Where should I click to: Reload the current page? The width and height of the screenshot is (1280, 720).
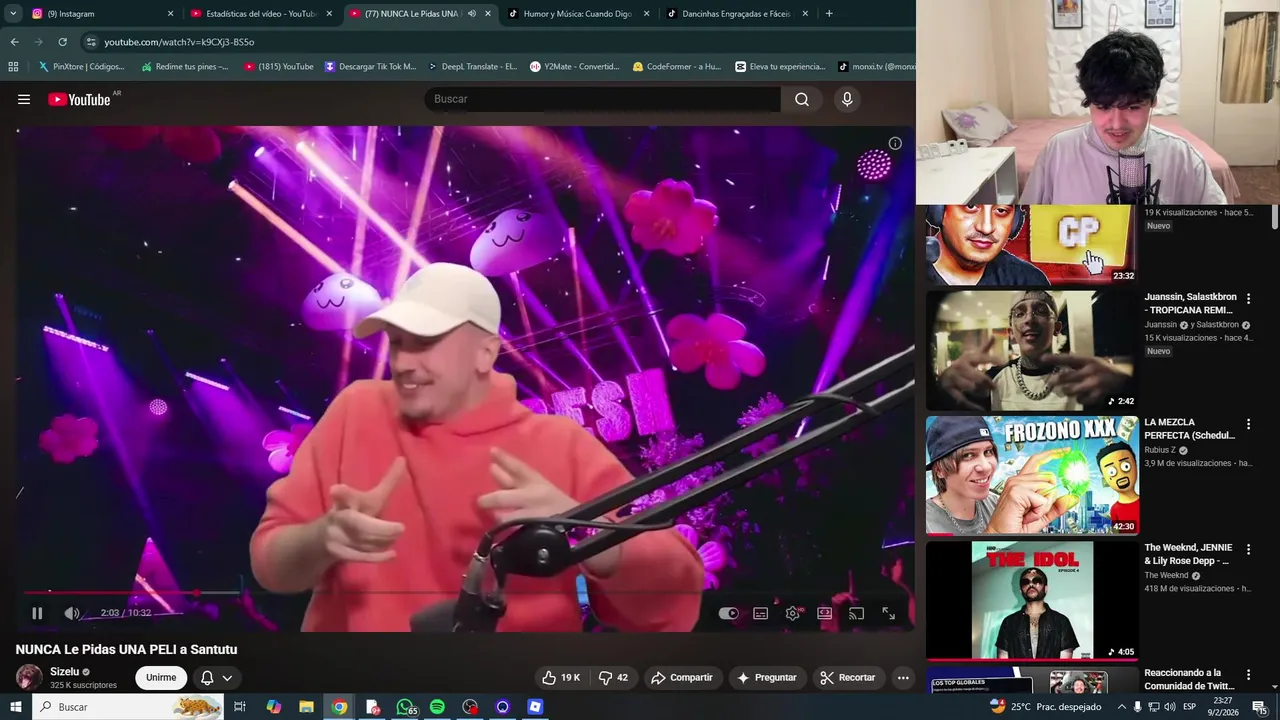tap(62, 42)
